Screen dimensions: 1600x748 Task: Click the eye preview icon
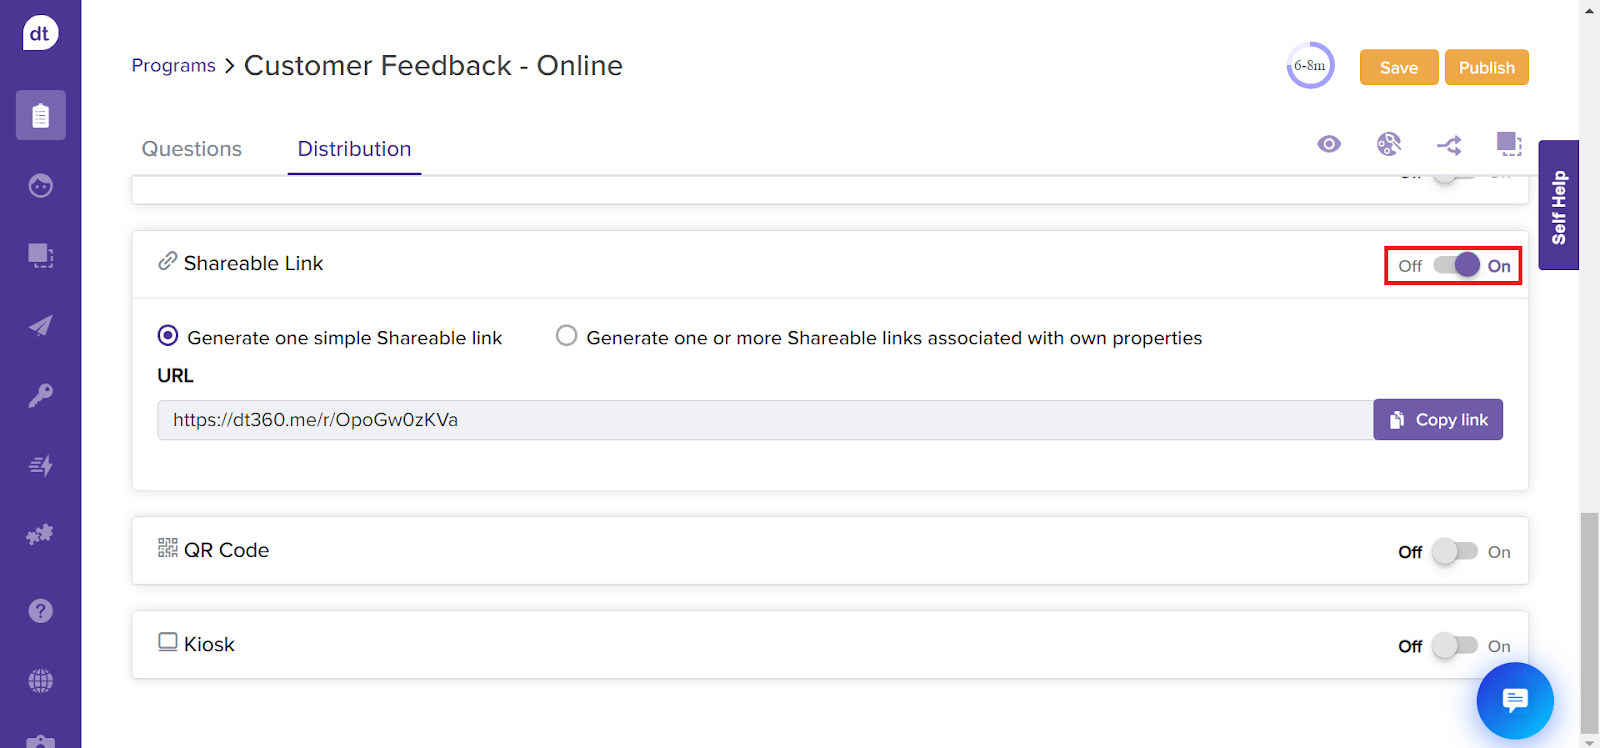point(1329,144)
